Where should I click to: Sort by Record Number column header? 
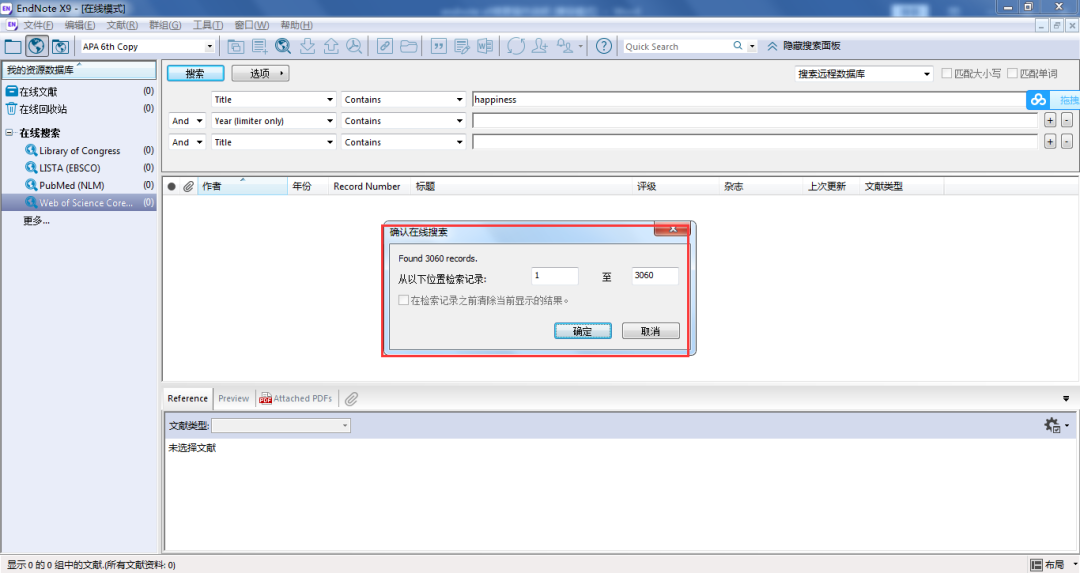tap(368, 187)
